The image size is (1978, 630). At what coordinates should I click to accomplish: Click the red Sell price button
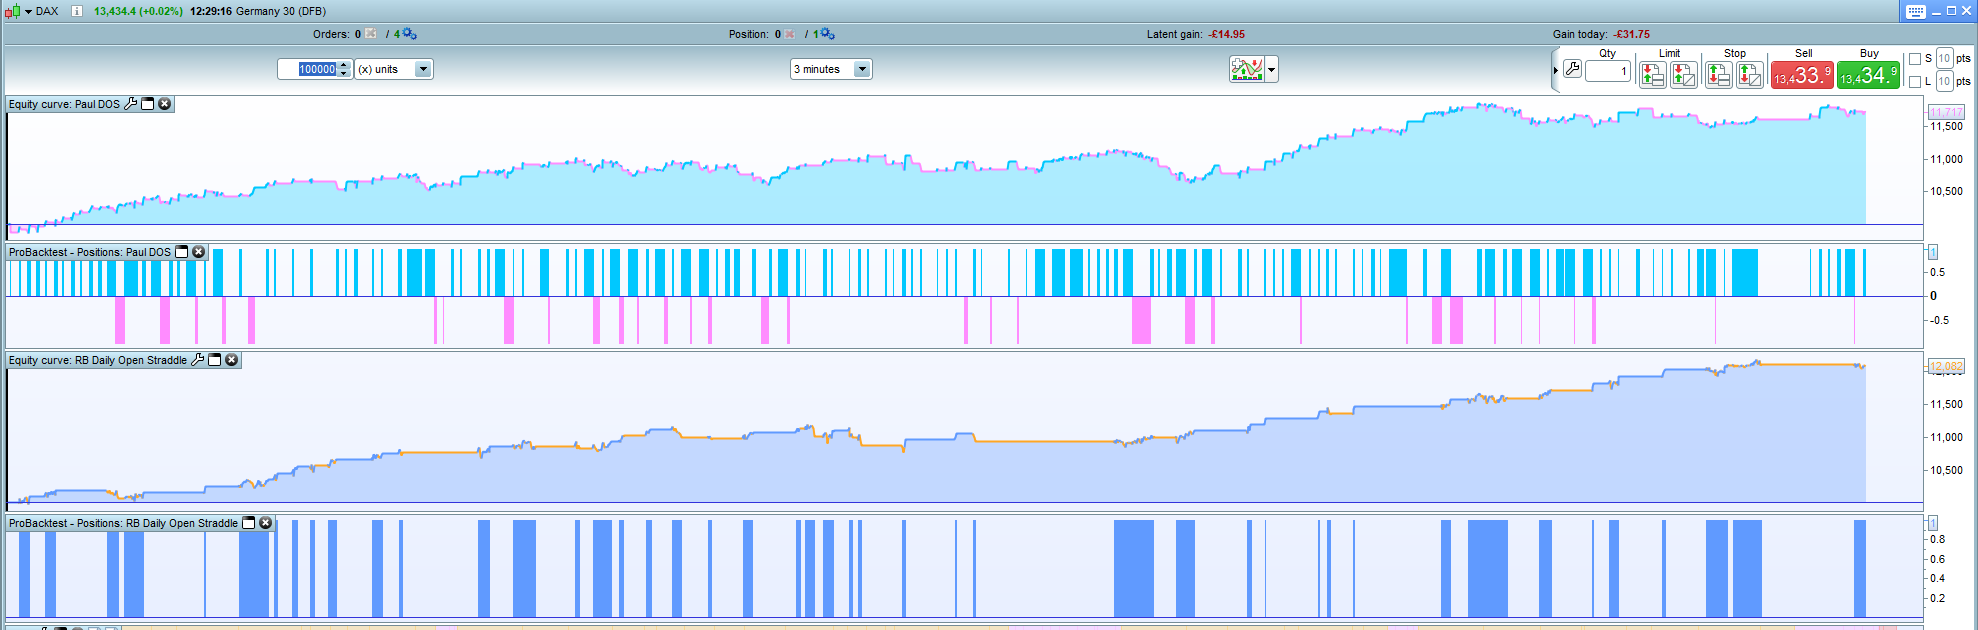coord(1802,75)
